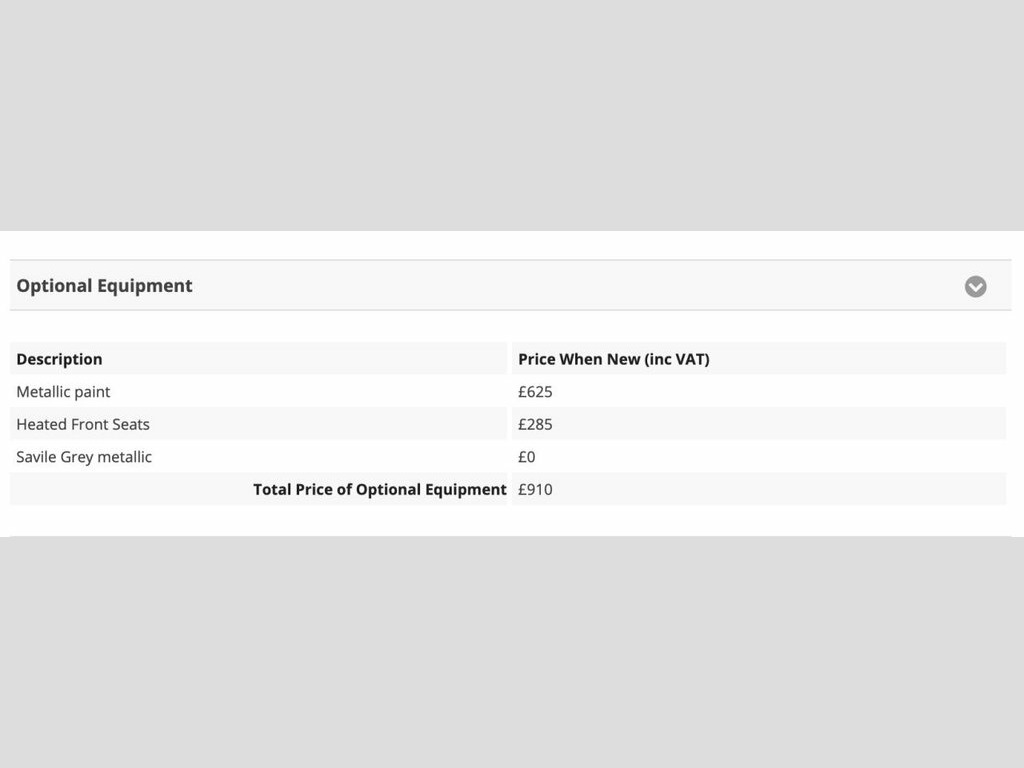Click Total Price of Optional Equipment label

(x=379, y=490)
